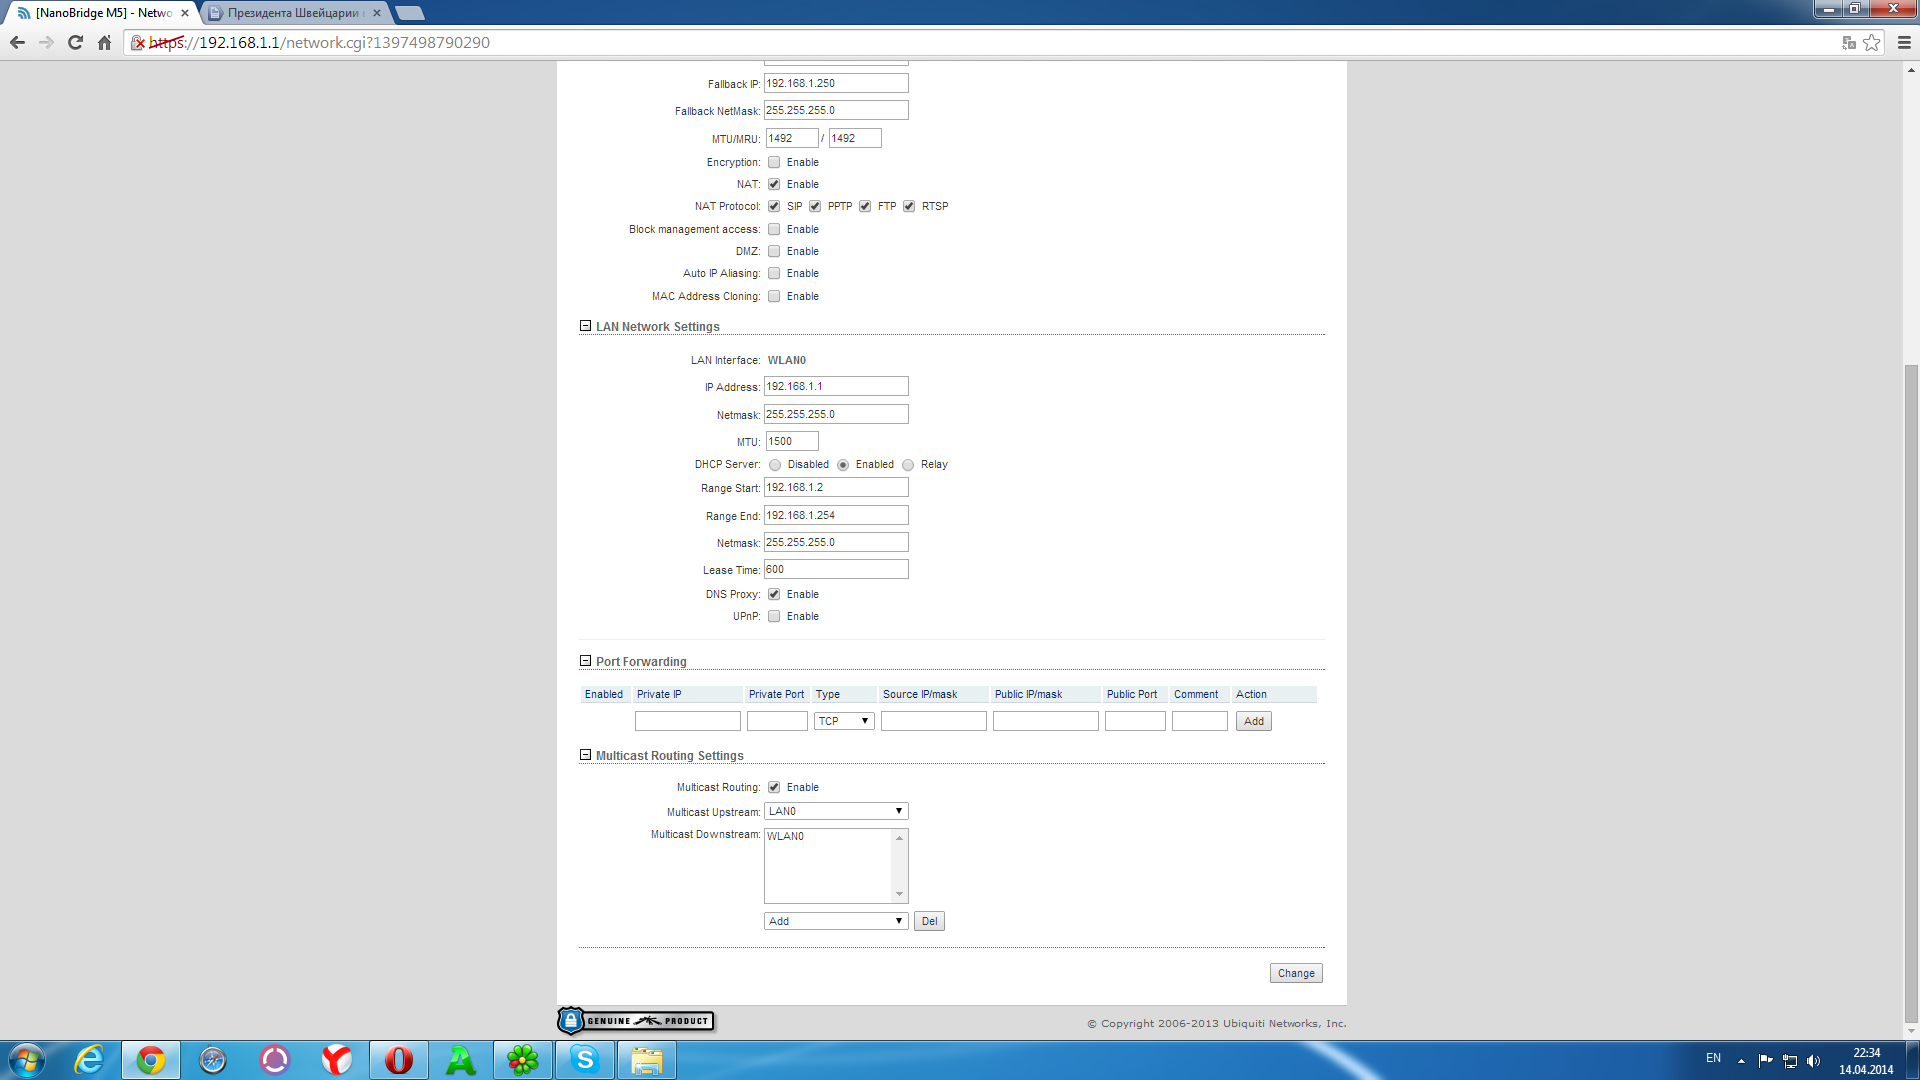
Task: Click the green A application in taskbar
Action: 461,1060
